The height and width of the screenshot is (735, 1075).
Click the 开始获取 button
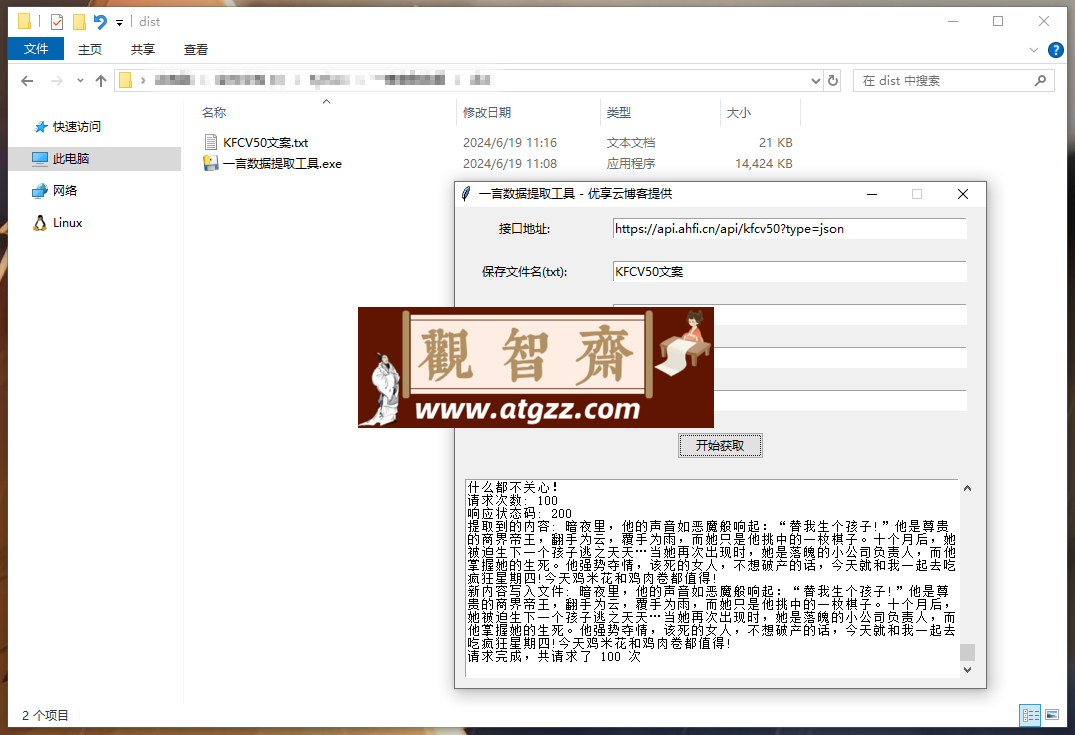tap(720, 446)
